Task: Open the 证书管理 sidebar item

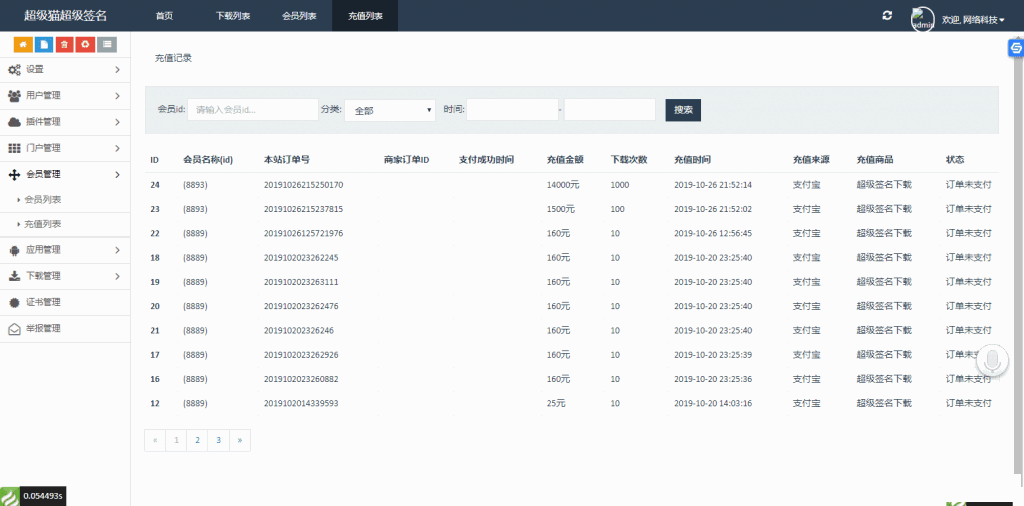Action: tap(44, 302)
